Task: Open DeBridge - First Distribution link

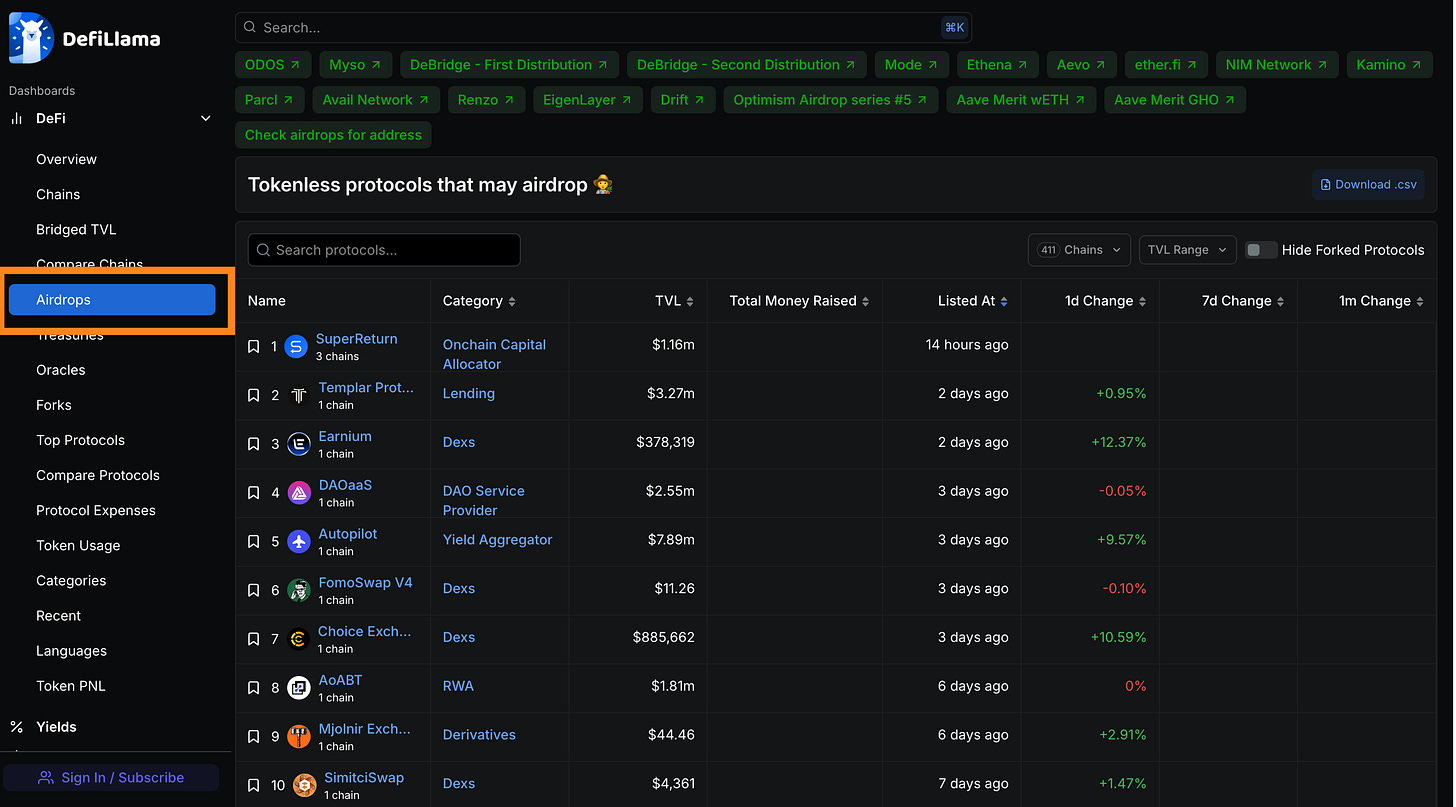Action: tap(510, 65)
